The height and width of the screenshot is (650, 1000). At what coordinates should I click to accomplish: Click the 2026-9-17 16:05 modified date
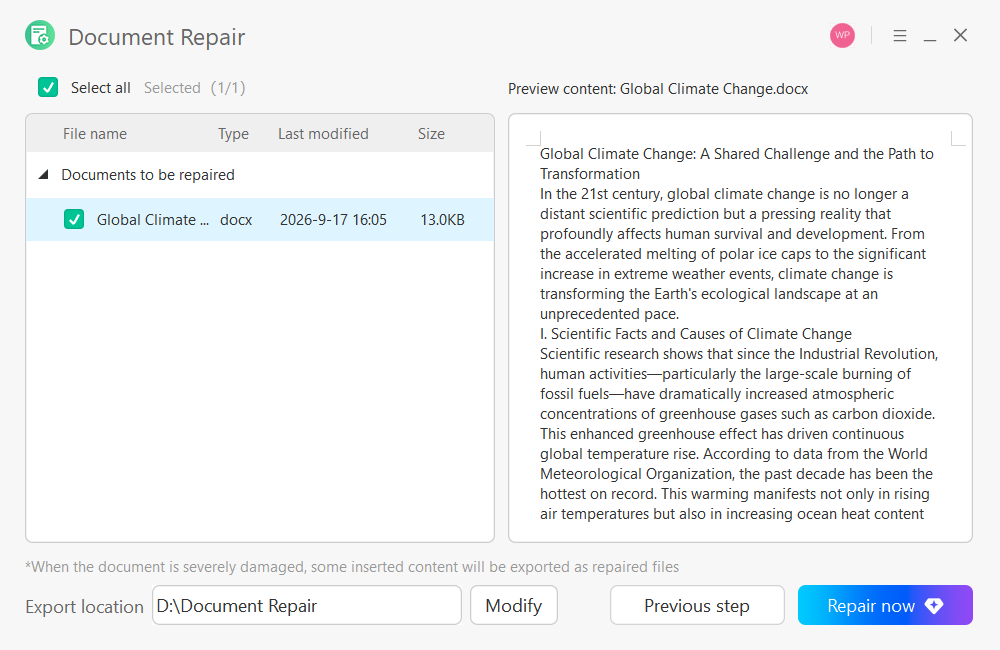333,219
